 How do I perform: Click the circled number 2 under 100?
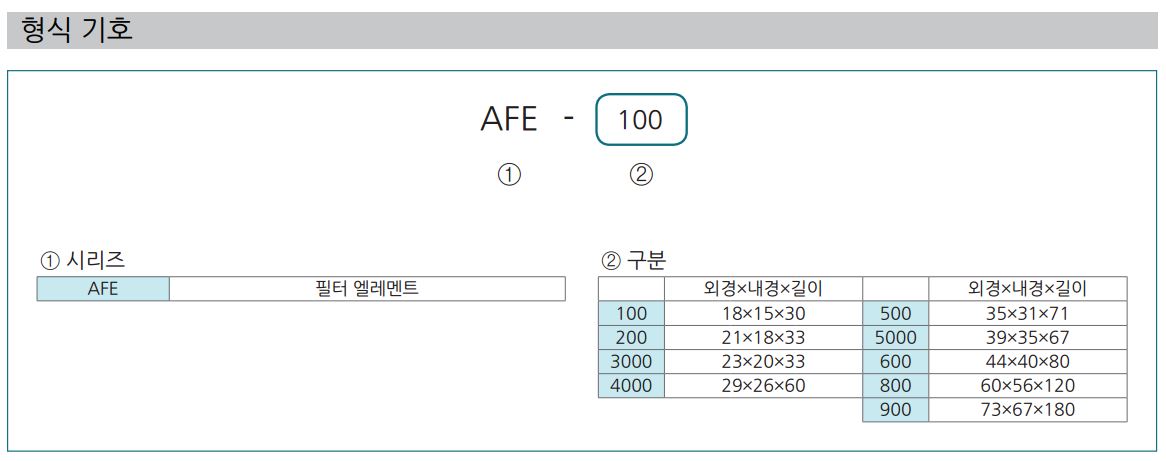point(641,175)
